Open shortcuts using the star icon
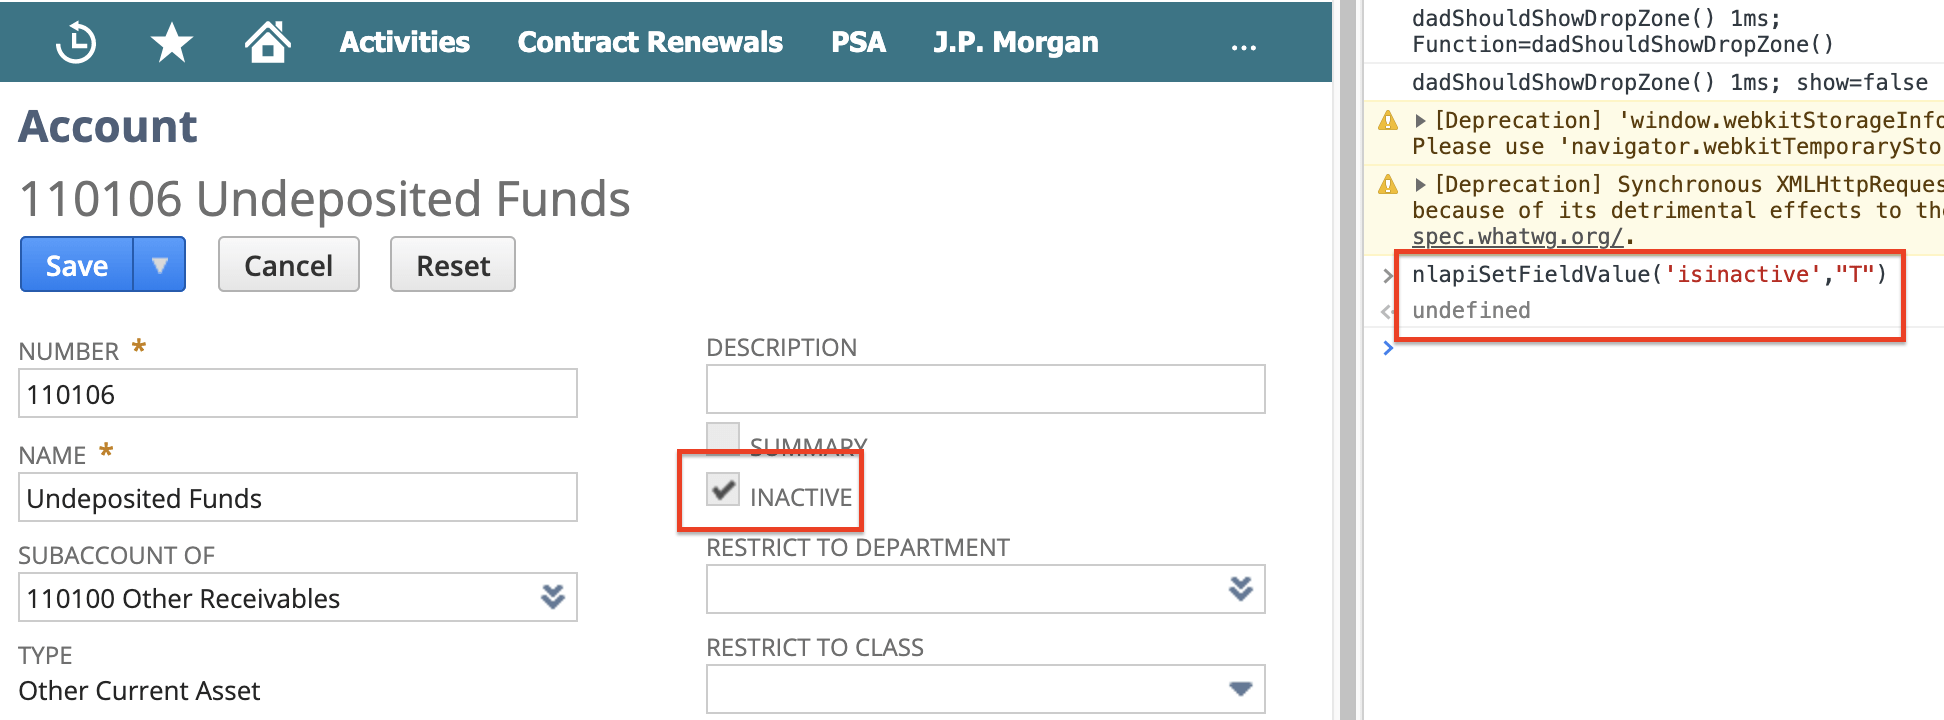The image size is (1944, 720). point(171,41)
